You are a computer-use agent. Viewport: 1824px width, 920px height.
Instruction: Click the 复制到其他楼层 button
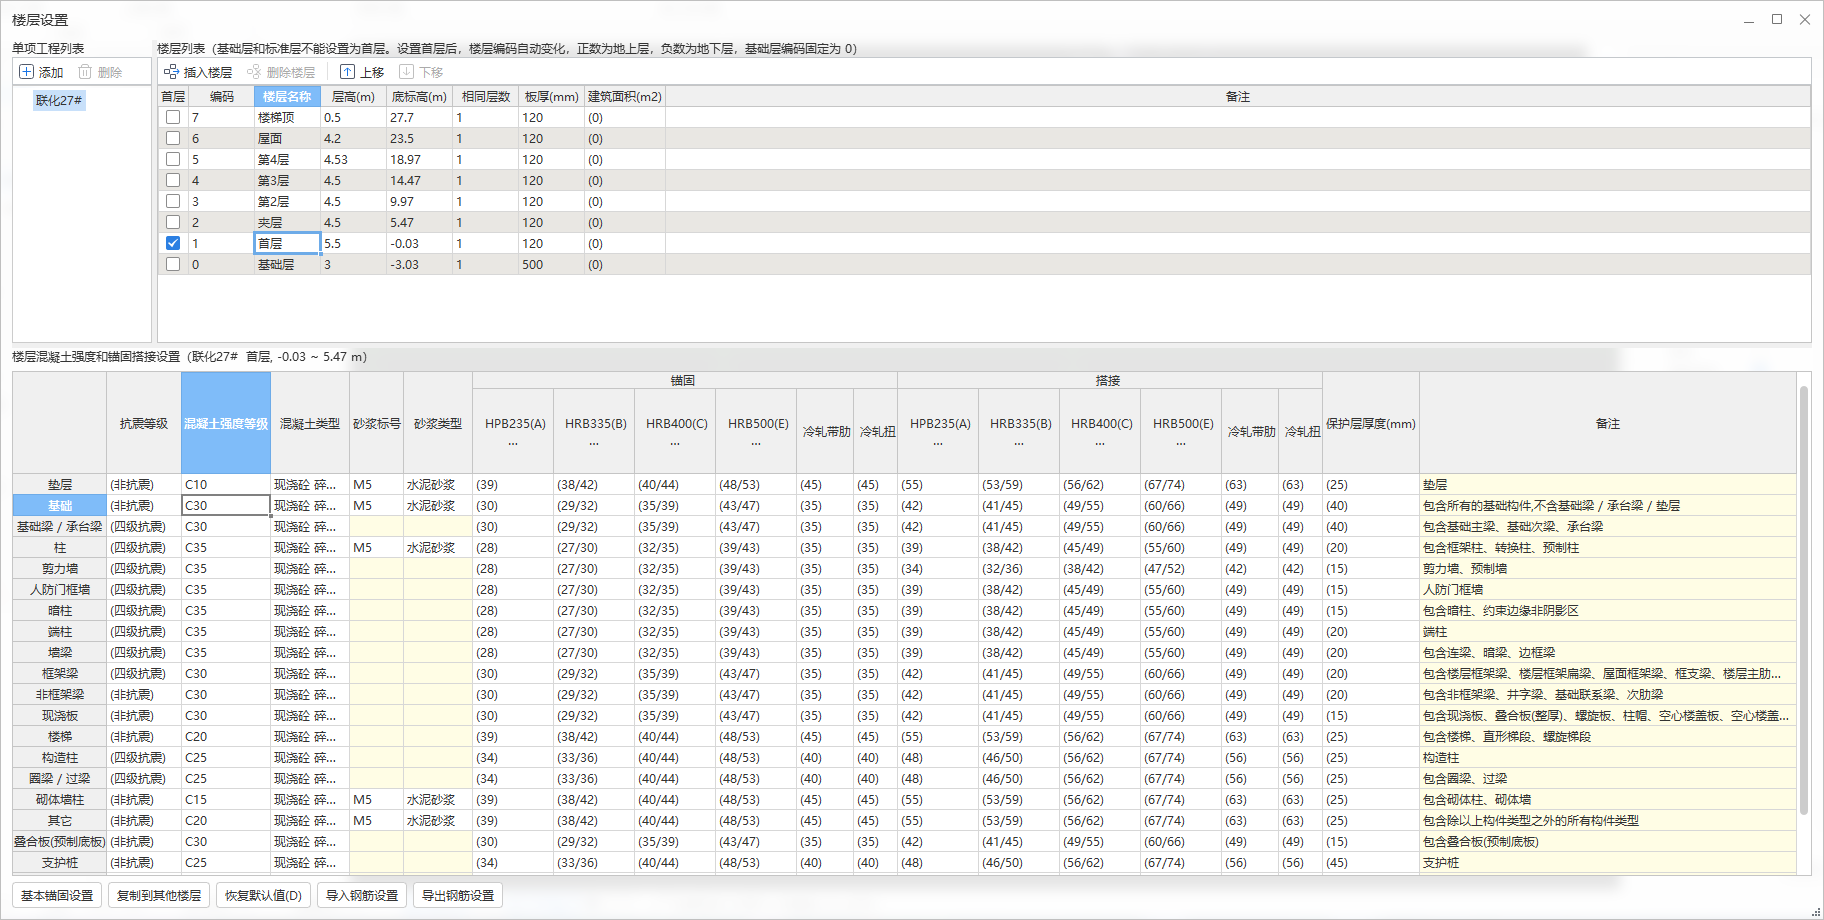159,895
